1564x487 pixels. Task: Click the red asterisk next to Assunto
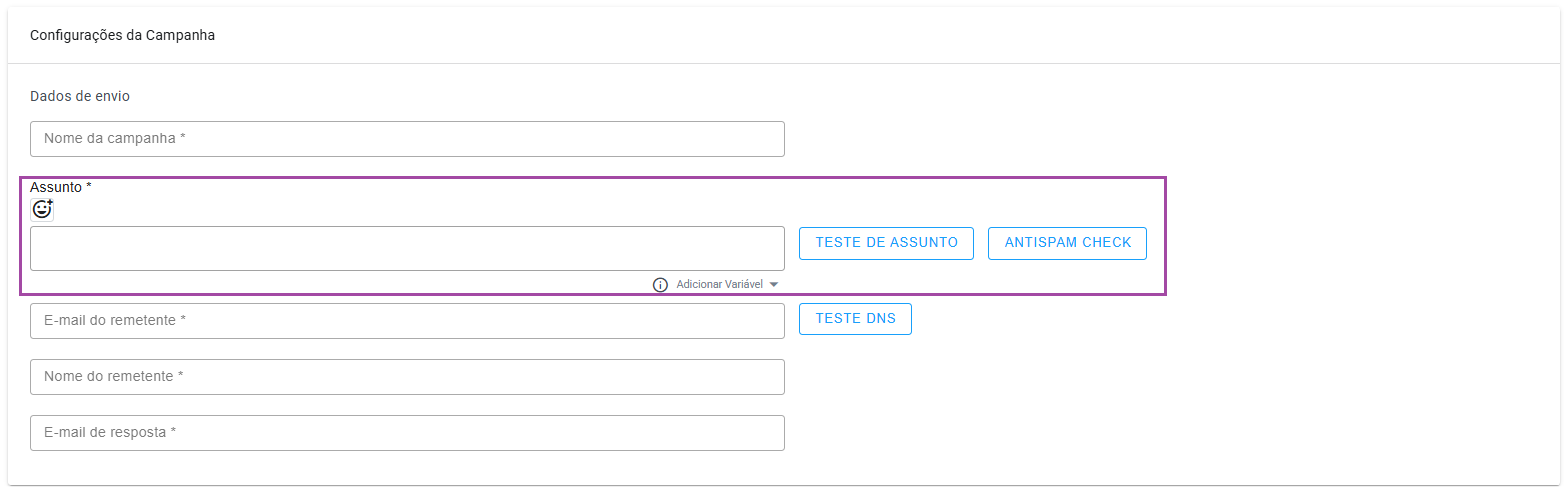pyautogui.click(x=89, y=187)
